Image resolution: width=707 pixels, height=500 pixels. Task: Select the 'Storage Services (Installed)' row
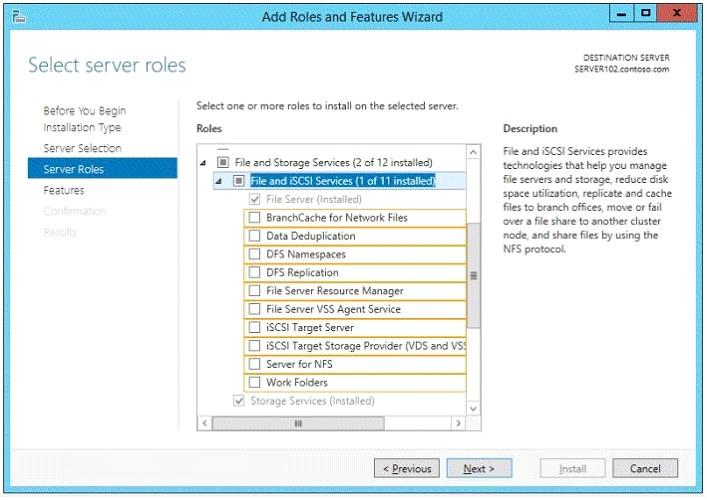[312, 401]
